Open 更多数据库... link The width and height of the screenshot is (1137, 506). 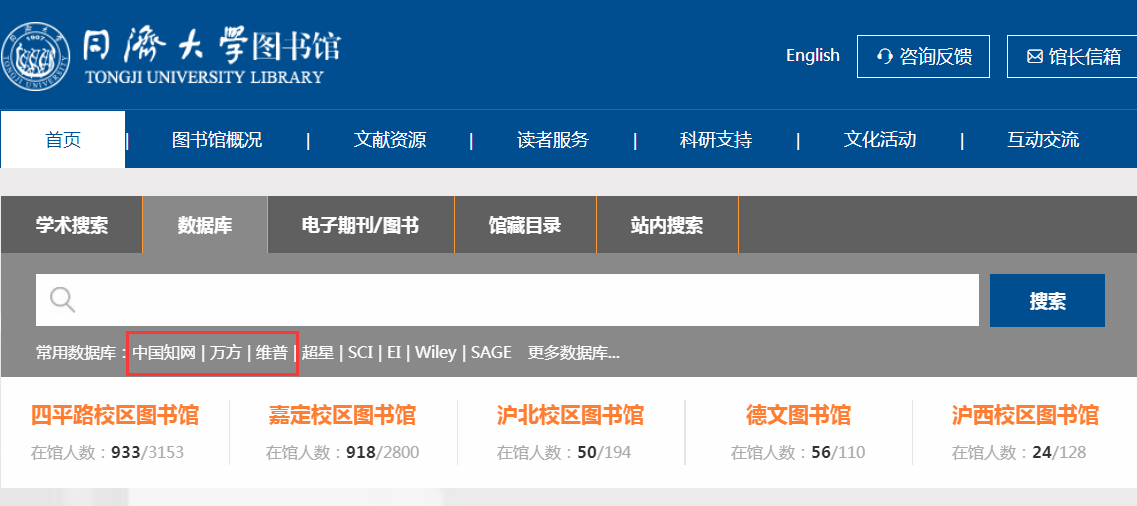(574, 353)
